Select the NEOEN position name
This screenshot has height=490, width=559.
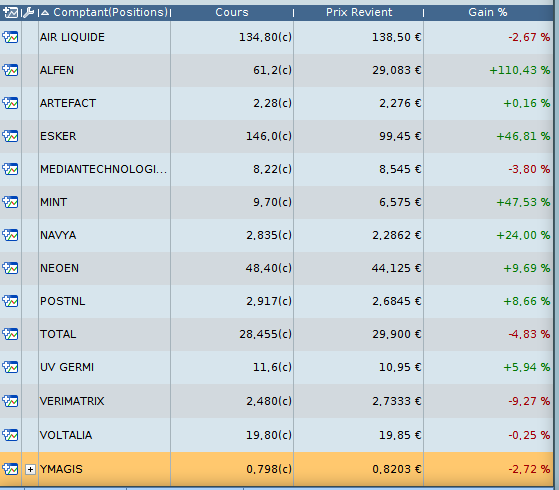click(x=59, y=268)
